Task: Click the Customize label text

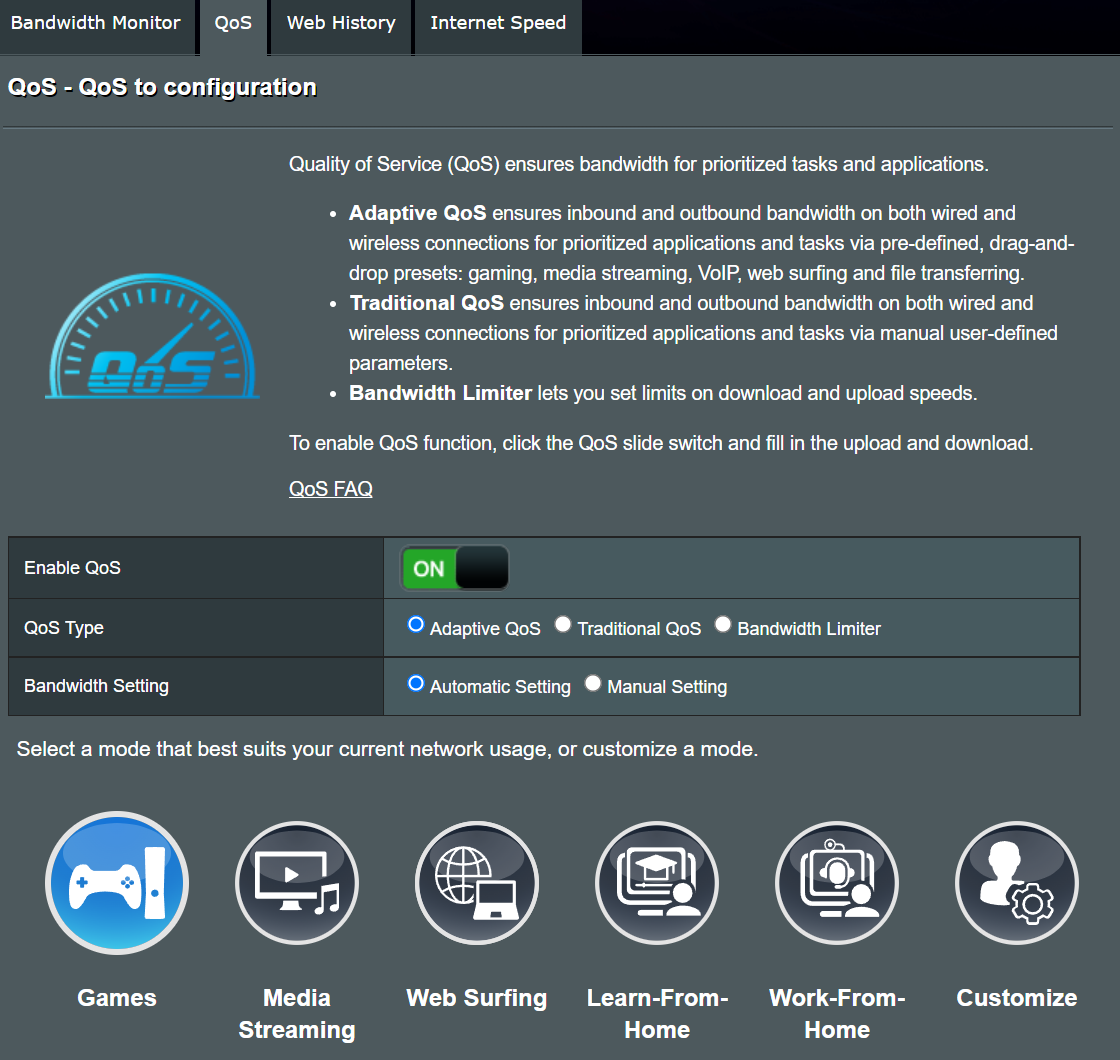Action: click(x=1017, y=998)
